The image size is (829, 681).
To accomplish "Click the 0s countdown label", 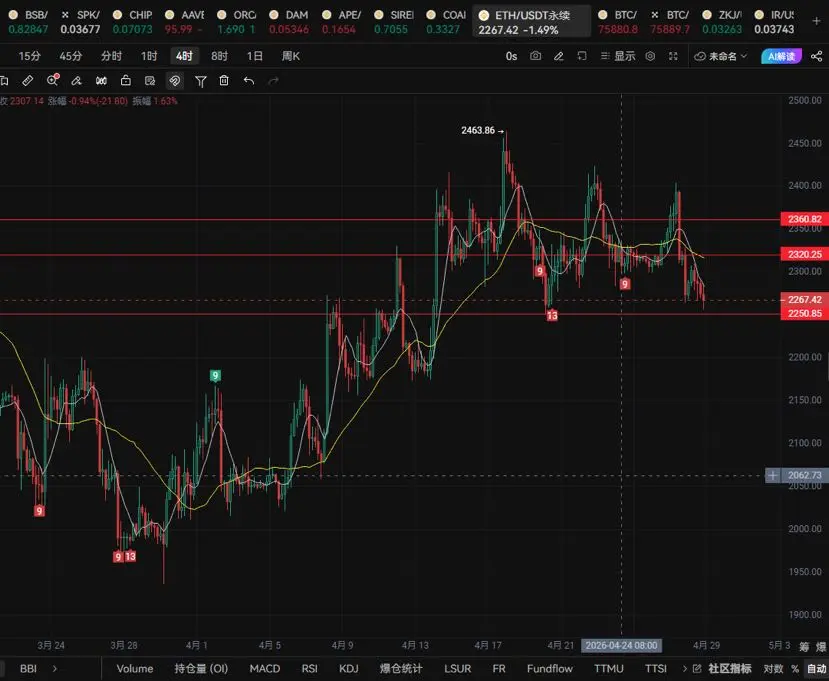I will [511, 56].
